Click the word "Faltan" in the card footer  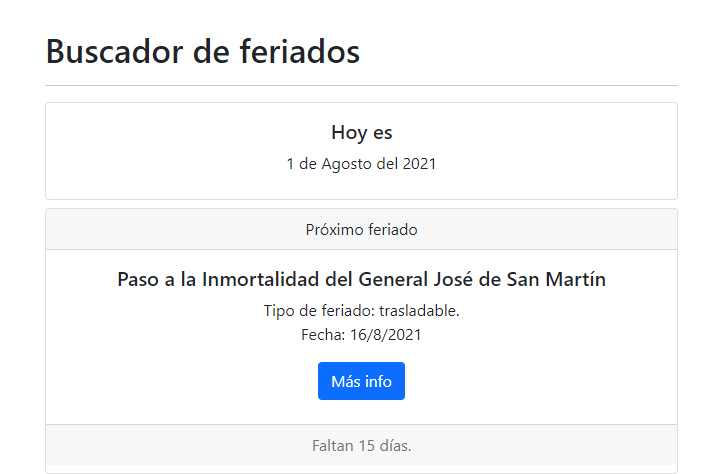tap(334, 446)
